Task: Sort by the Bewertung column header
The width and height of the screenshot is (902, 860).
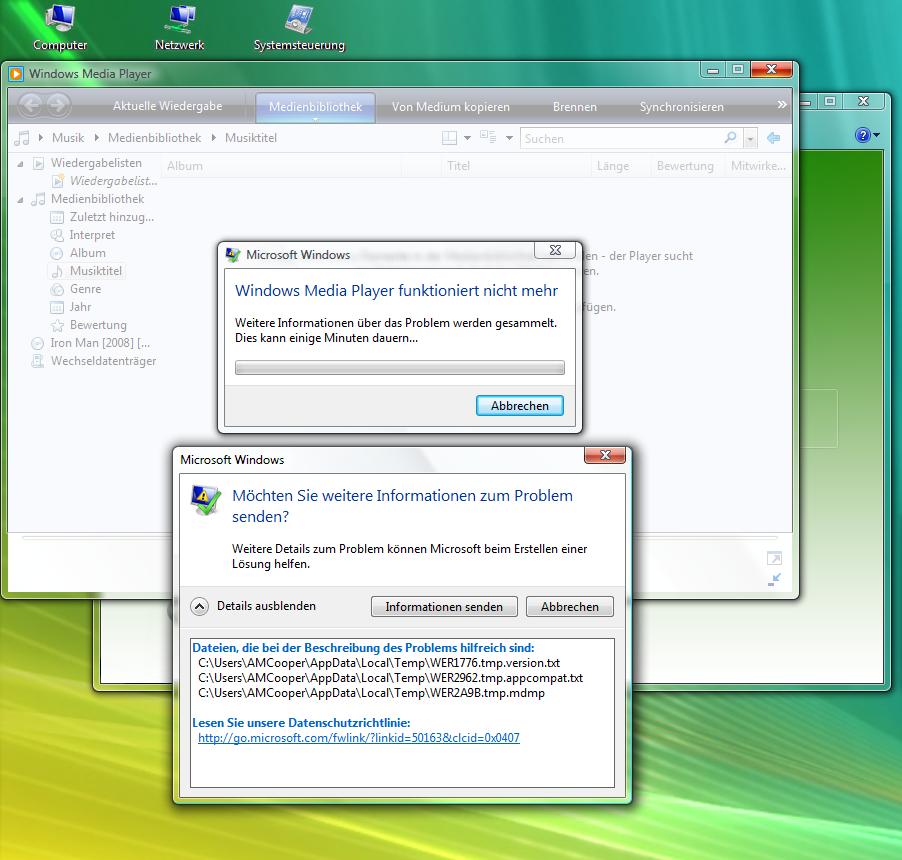Action: [686, 166]
